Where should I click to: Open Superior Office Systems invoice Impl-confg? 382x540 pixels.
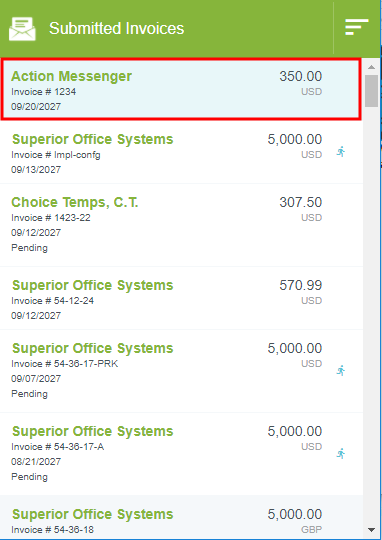click(x=181, y=152)
